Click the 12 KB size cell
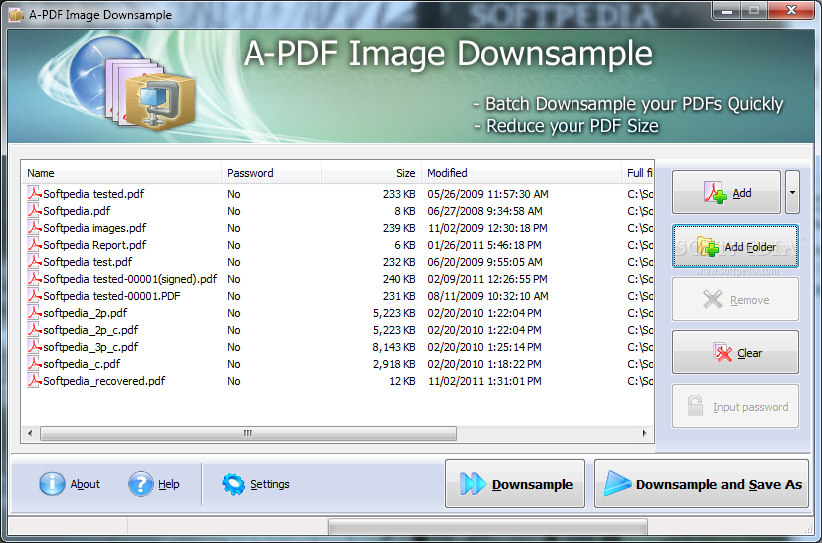This screenshot has height=543, width=822. [402, 381]
